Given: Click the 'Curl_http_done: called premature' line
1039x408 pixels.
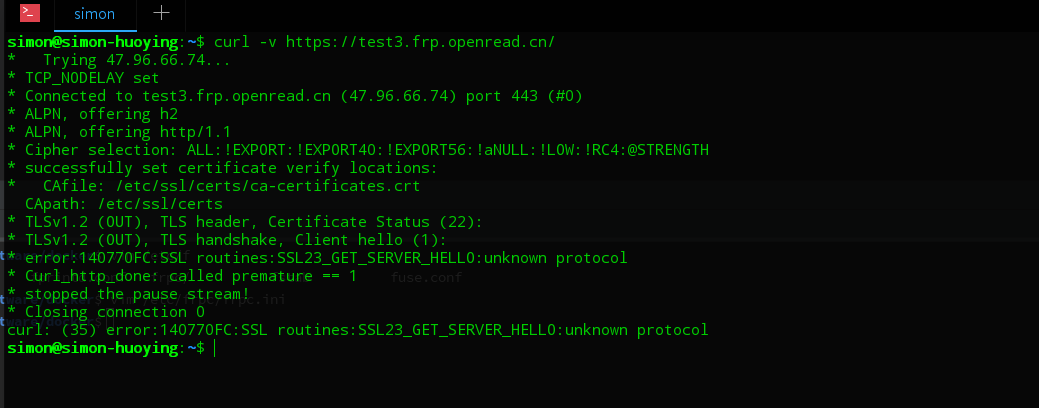Looking at the screenshot, I should click(x=182, y=276).
